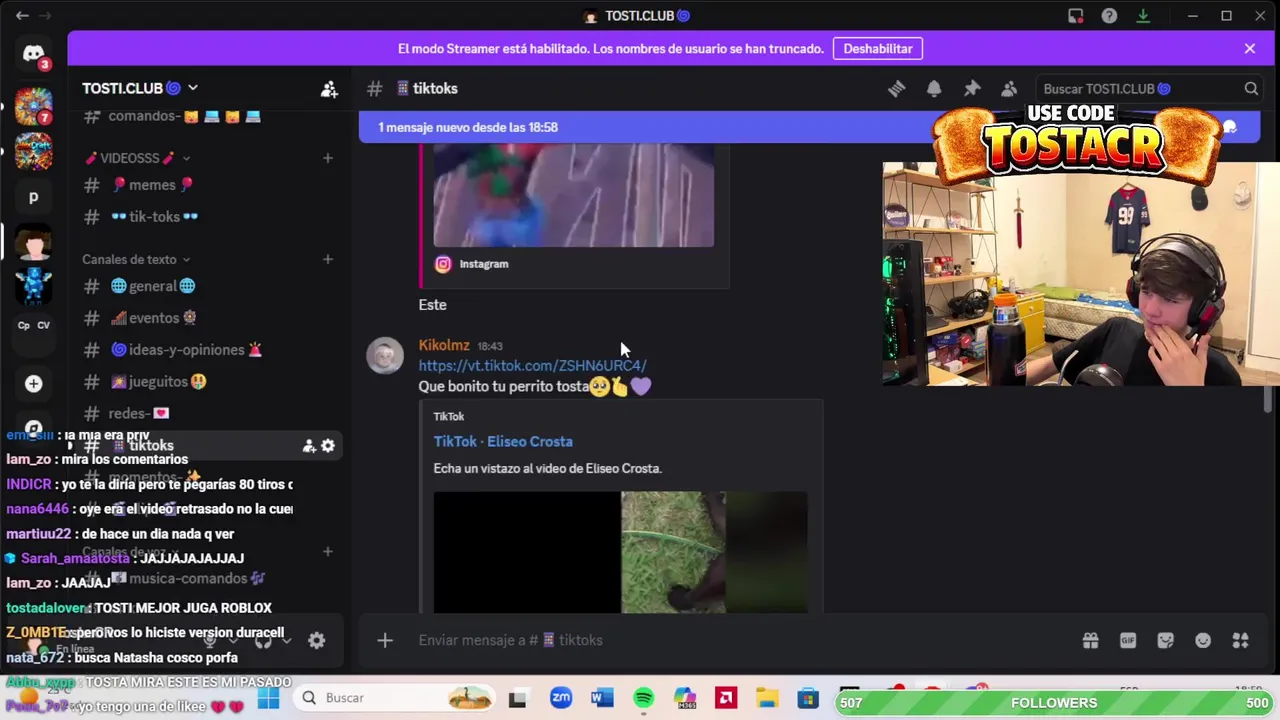Open the gift icon in message bar
The height and width of the screenshot is (720, 1280).
1090,641
